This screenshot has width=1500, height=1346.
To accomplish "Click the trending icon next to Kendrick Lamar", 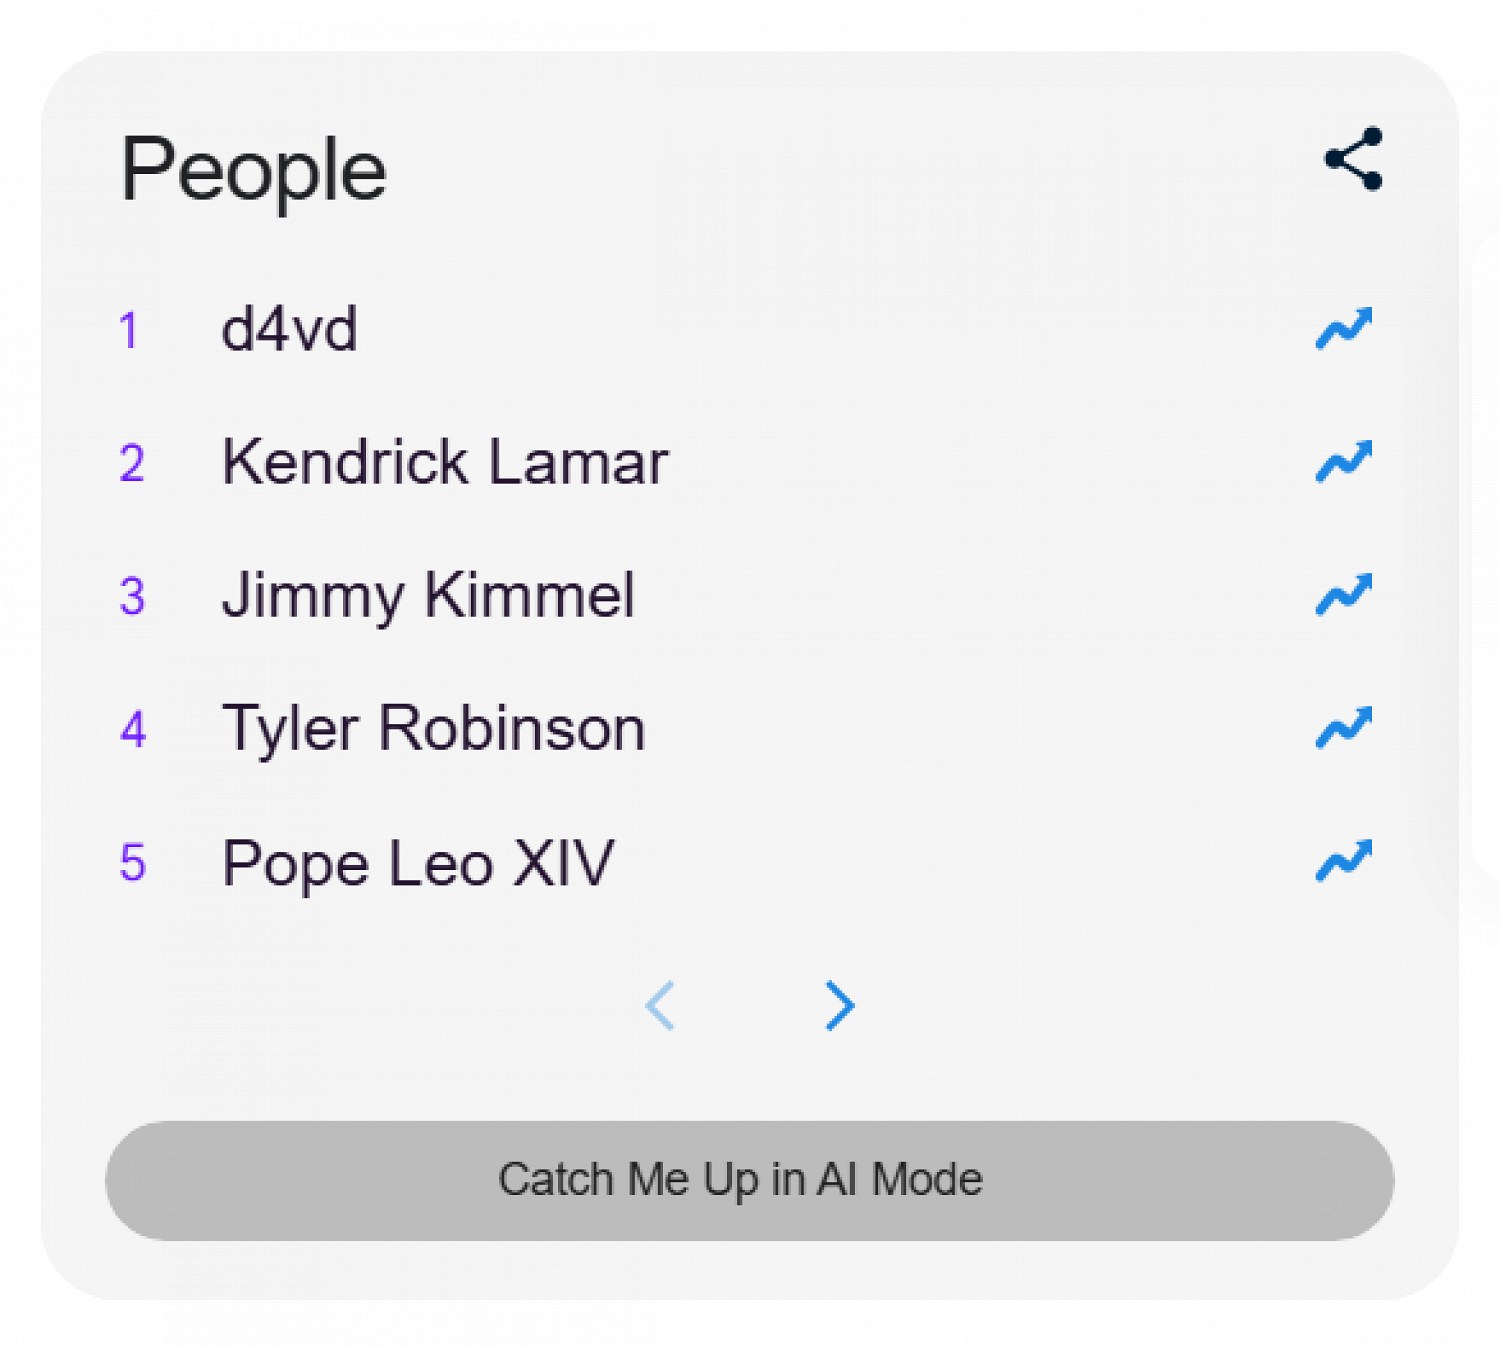I will point(1343,461).
